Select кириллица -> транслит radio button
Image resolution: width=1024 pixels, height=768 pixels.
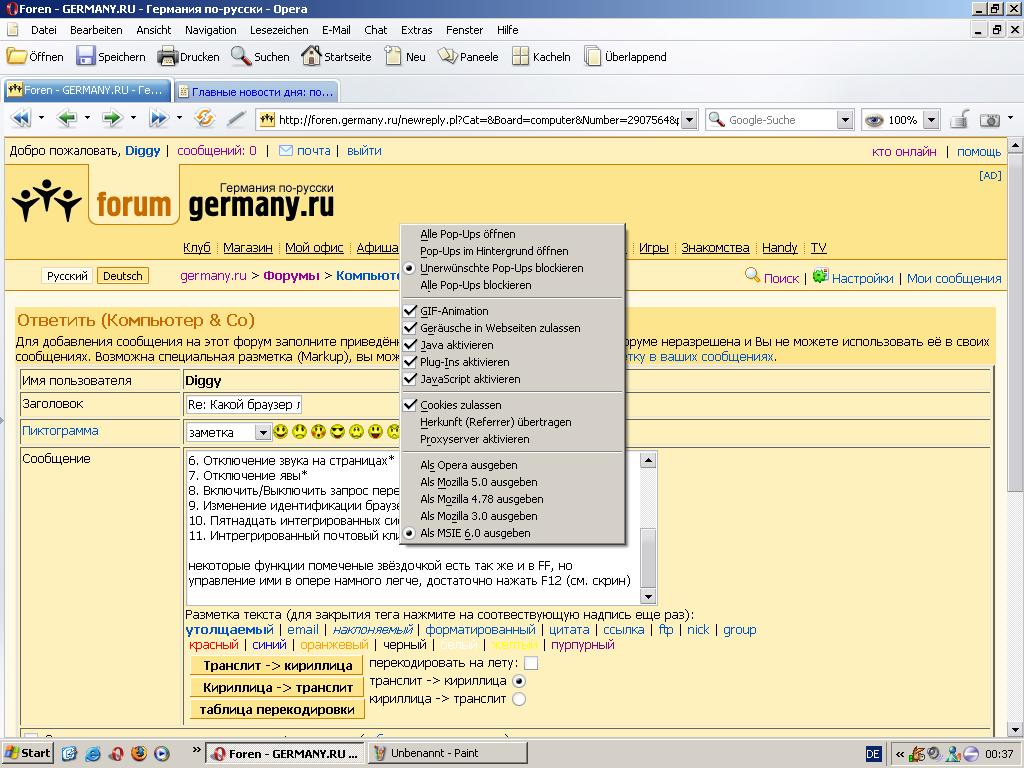tap(519, 699)
